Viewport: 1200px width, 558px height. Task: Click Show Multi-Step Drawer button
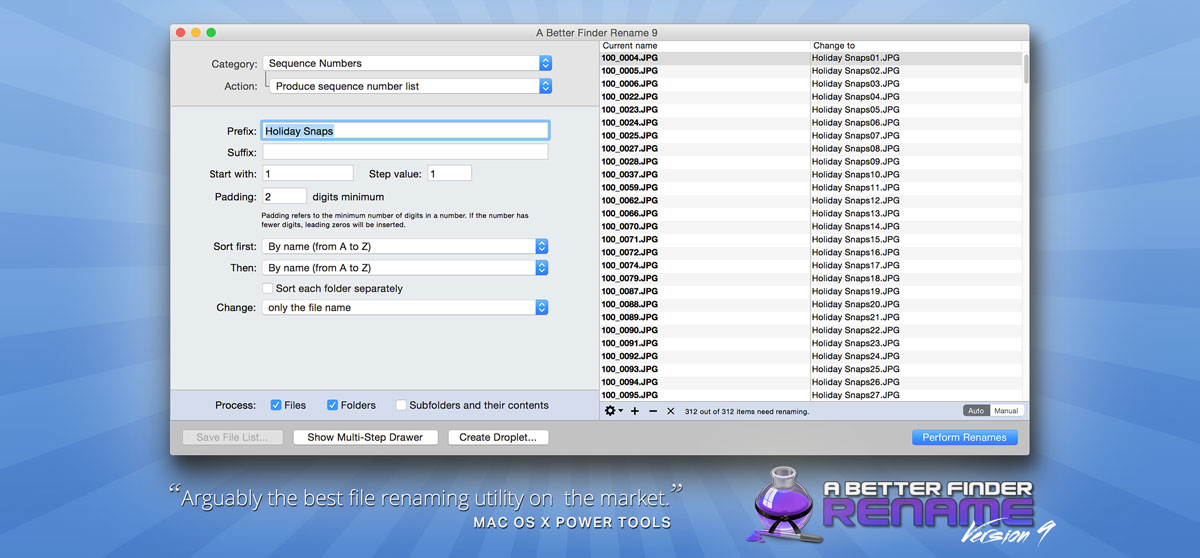(365, 437)
